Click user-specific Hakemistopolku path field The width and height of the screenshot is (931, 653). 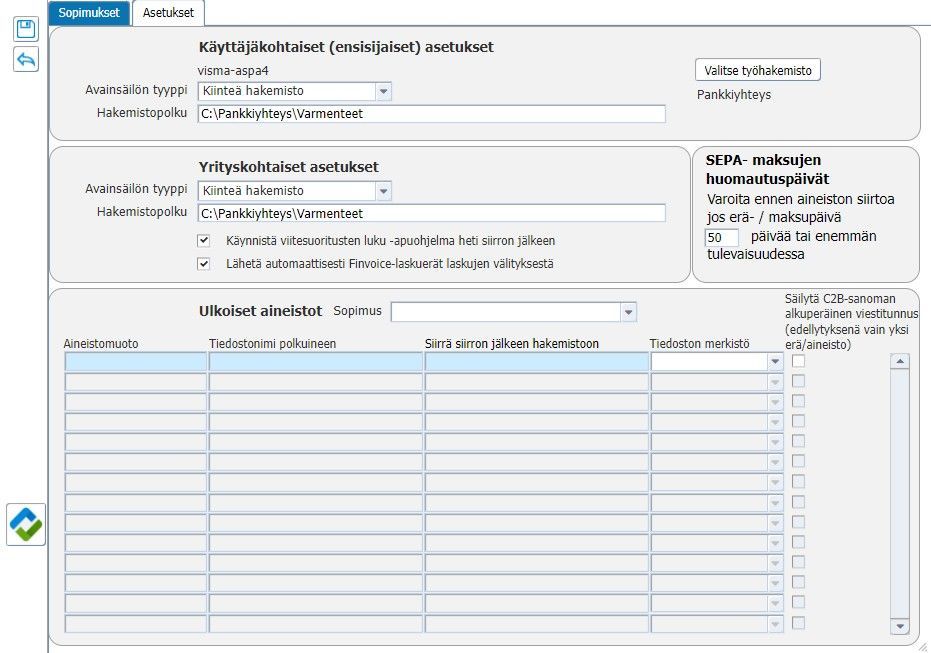tap(432, 114)
